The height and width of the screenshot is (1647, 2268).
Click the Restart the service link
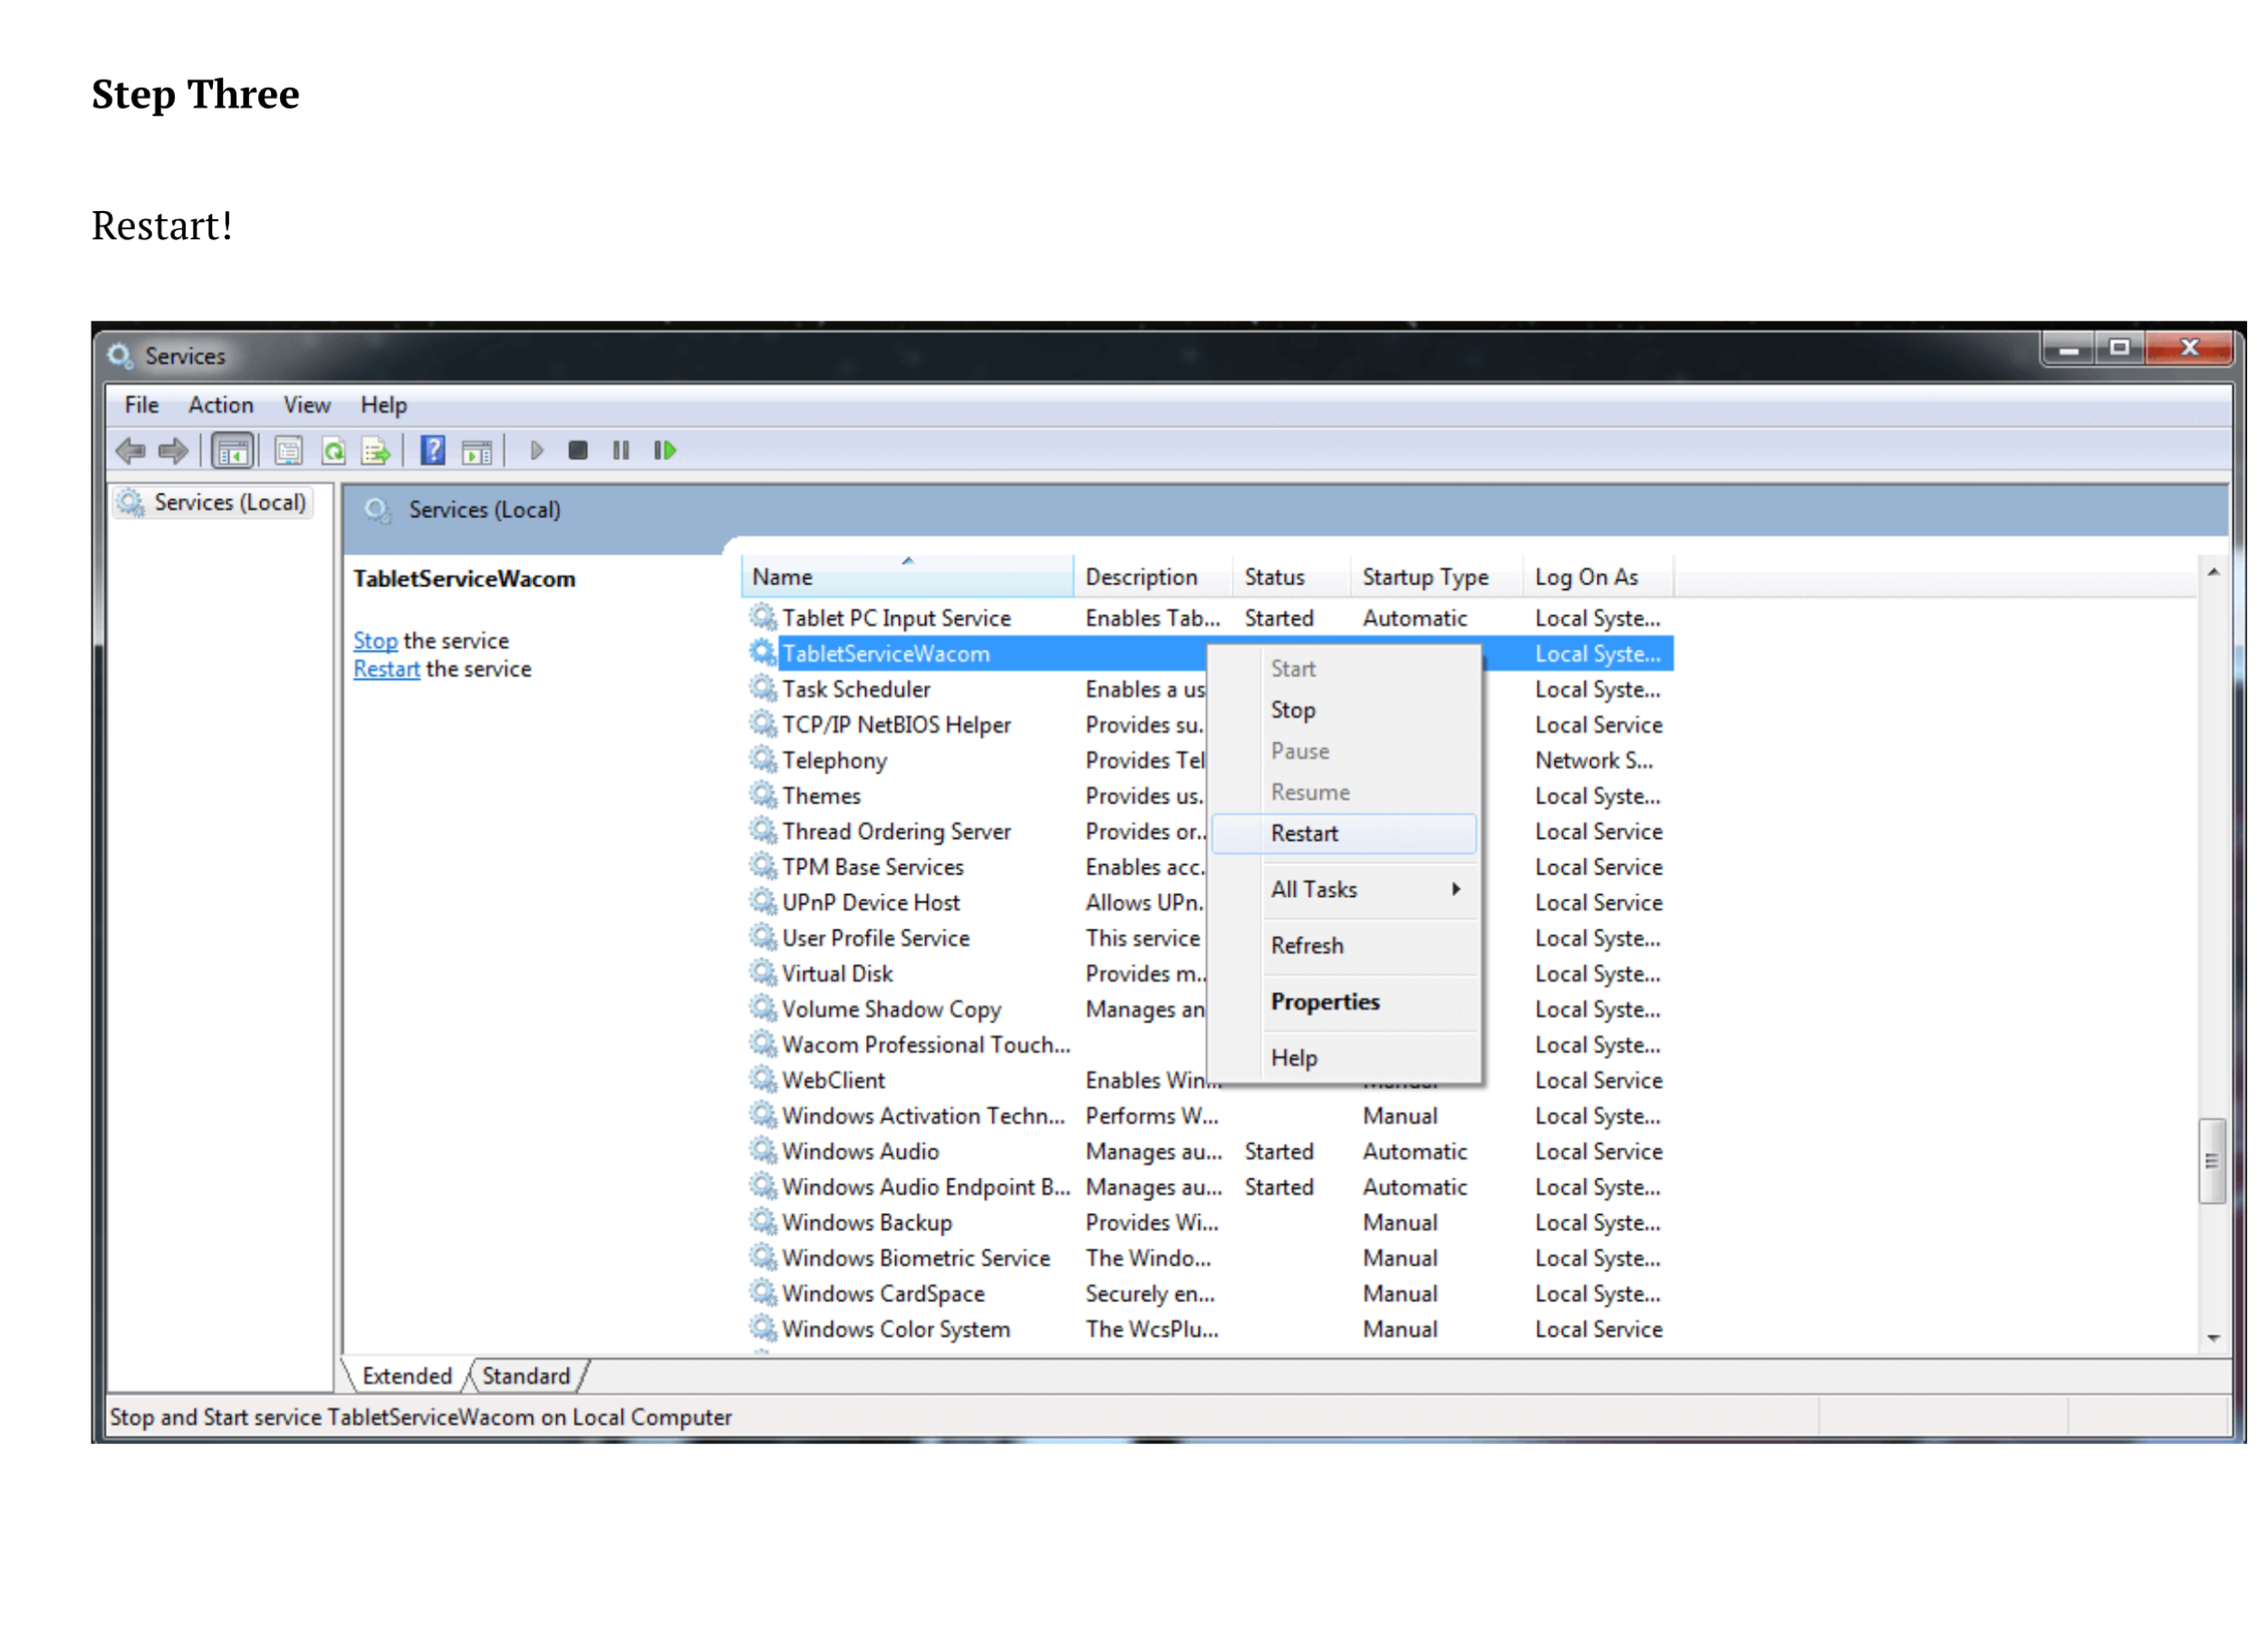pos(386,669)
